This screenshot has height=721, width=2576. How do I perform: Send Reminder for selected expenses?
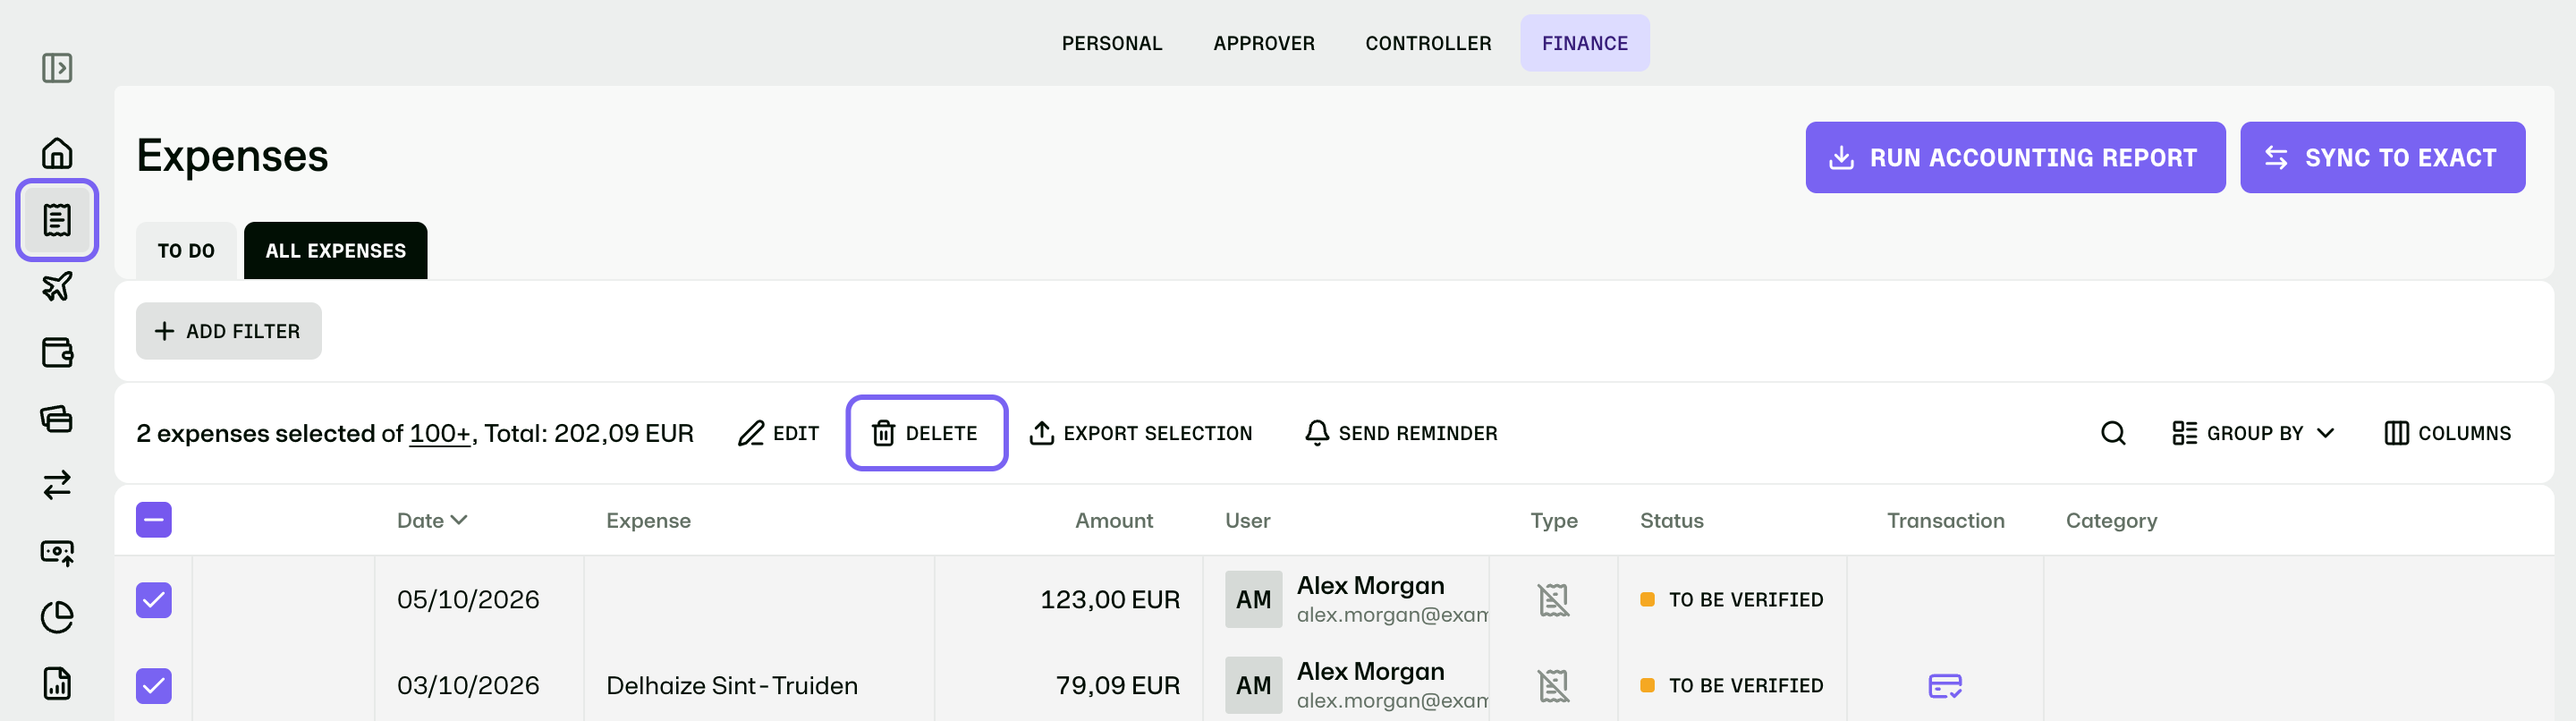pos(1401,433)
